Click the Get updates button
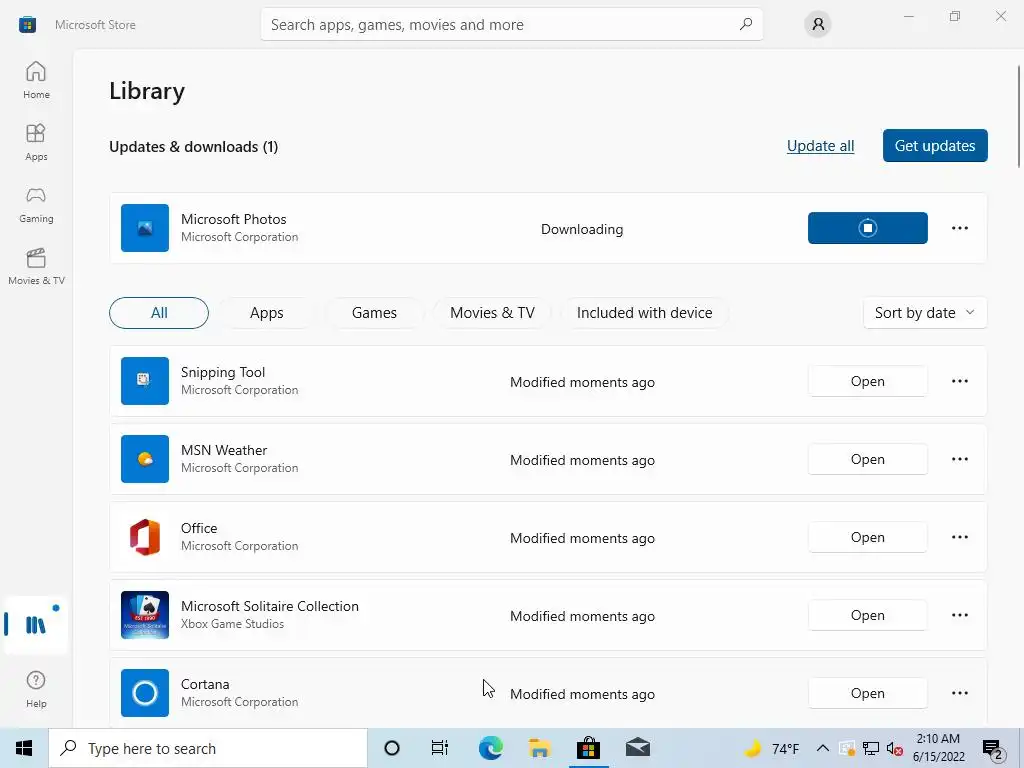Image resolution: width=1024 pixels, height=768 pixels. click(935, 146)
